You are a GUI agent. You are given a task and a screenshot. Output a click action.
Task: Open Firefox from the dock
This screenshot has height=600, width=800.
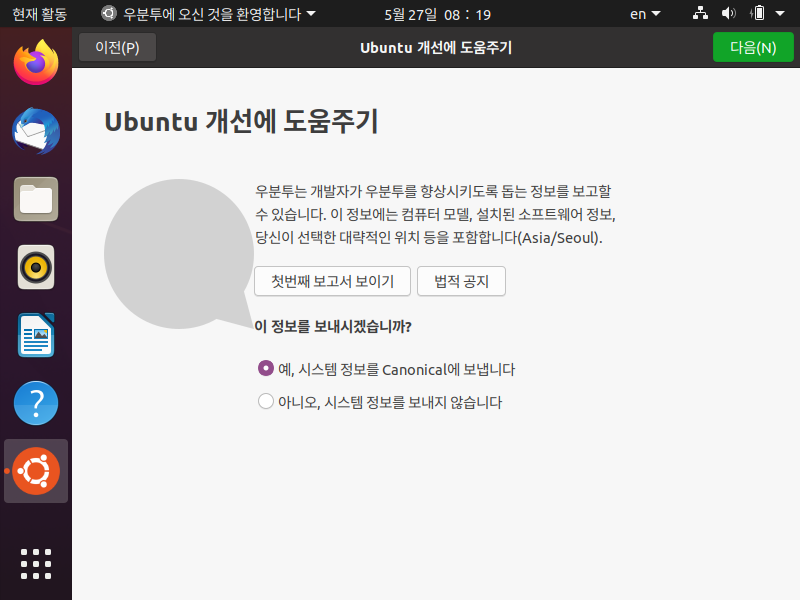point(36,63)
